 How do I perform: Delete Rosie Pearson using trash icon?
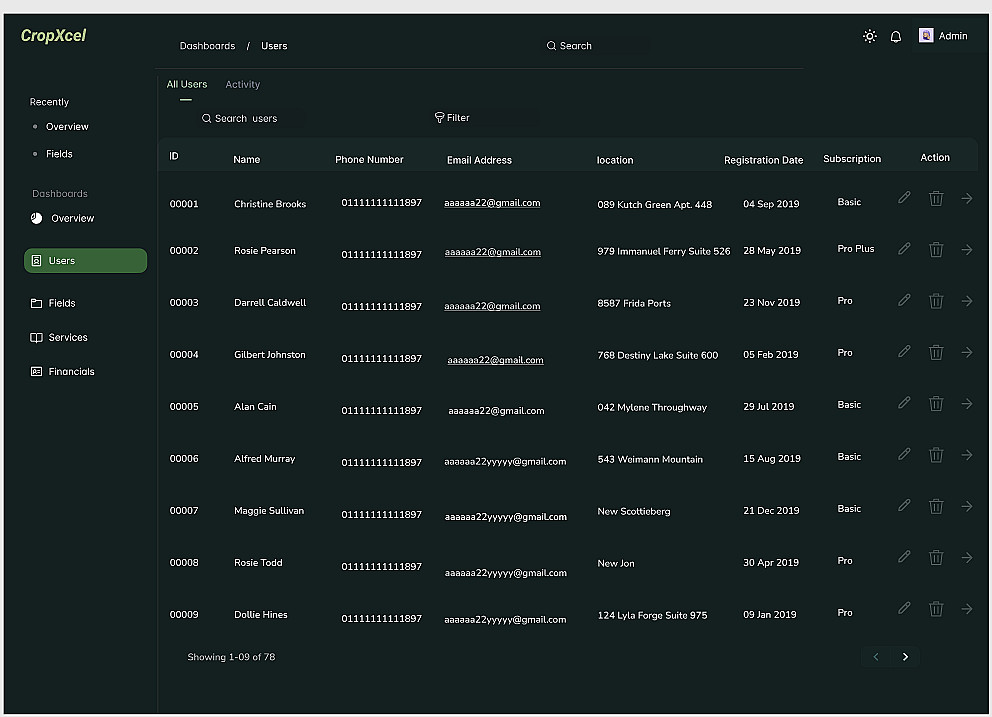[x=936, y=249]
